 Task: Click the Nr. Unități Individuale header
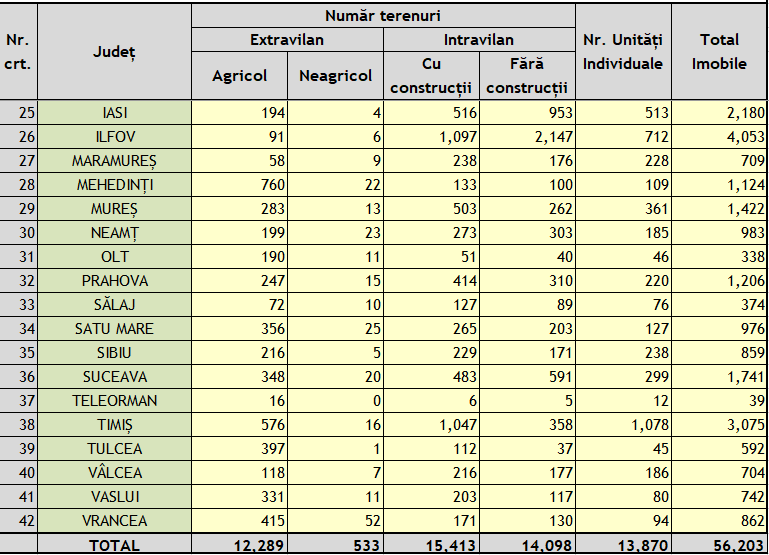click(622, 52)
